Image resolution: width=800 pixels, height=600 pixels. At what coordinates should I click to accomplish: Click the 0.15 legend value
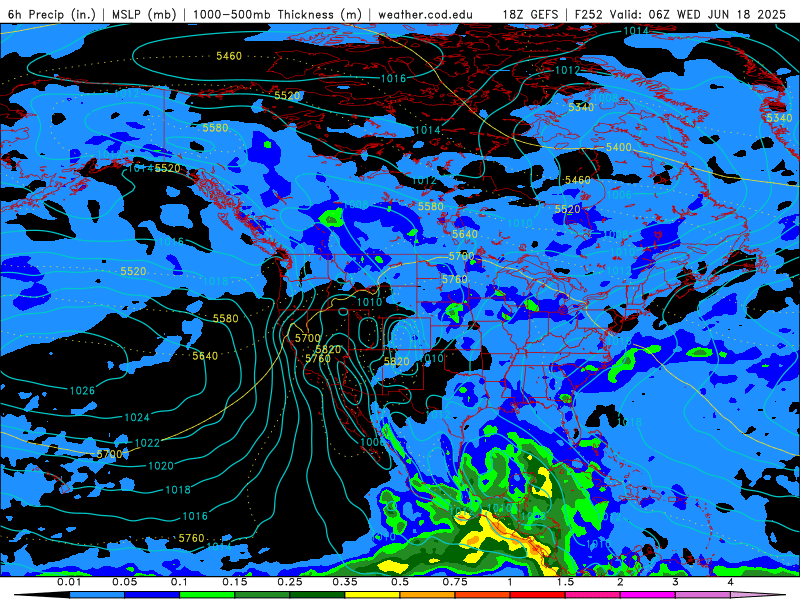(x=235, y=582)
